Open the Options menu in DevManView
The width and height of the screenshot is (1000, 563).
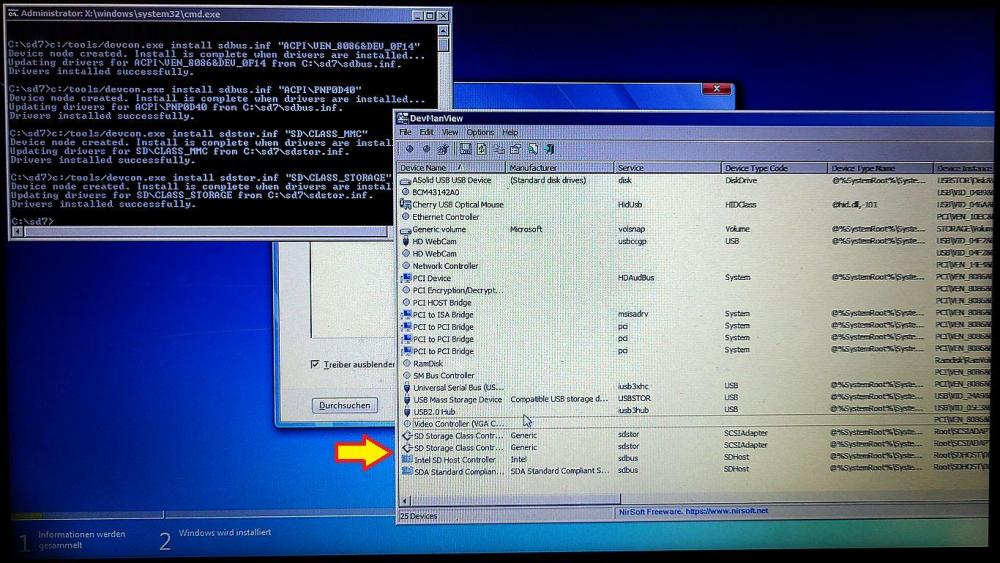point(480,132)
